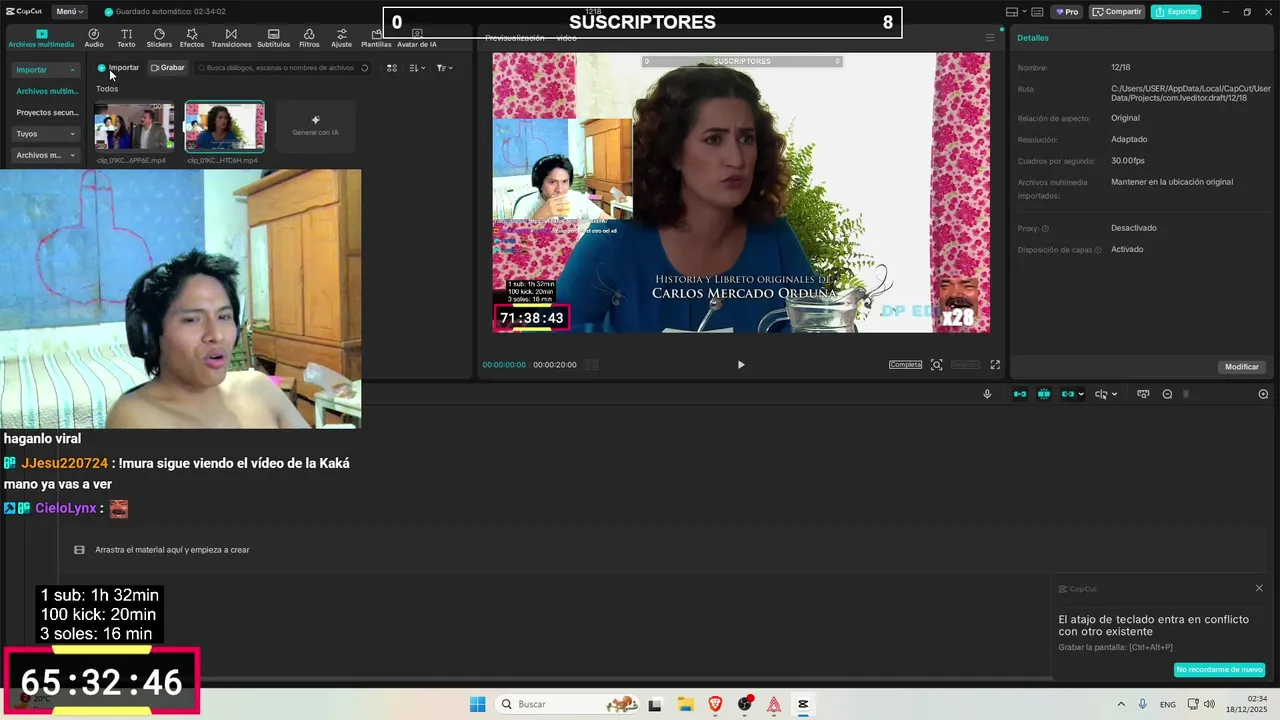The height and width of the screenshot is (720, 1280).
Task: Select Proyectos secun... in the sidebar
Action: point(46,113)
